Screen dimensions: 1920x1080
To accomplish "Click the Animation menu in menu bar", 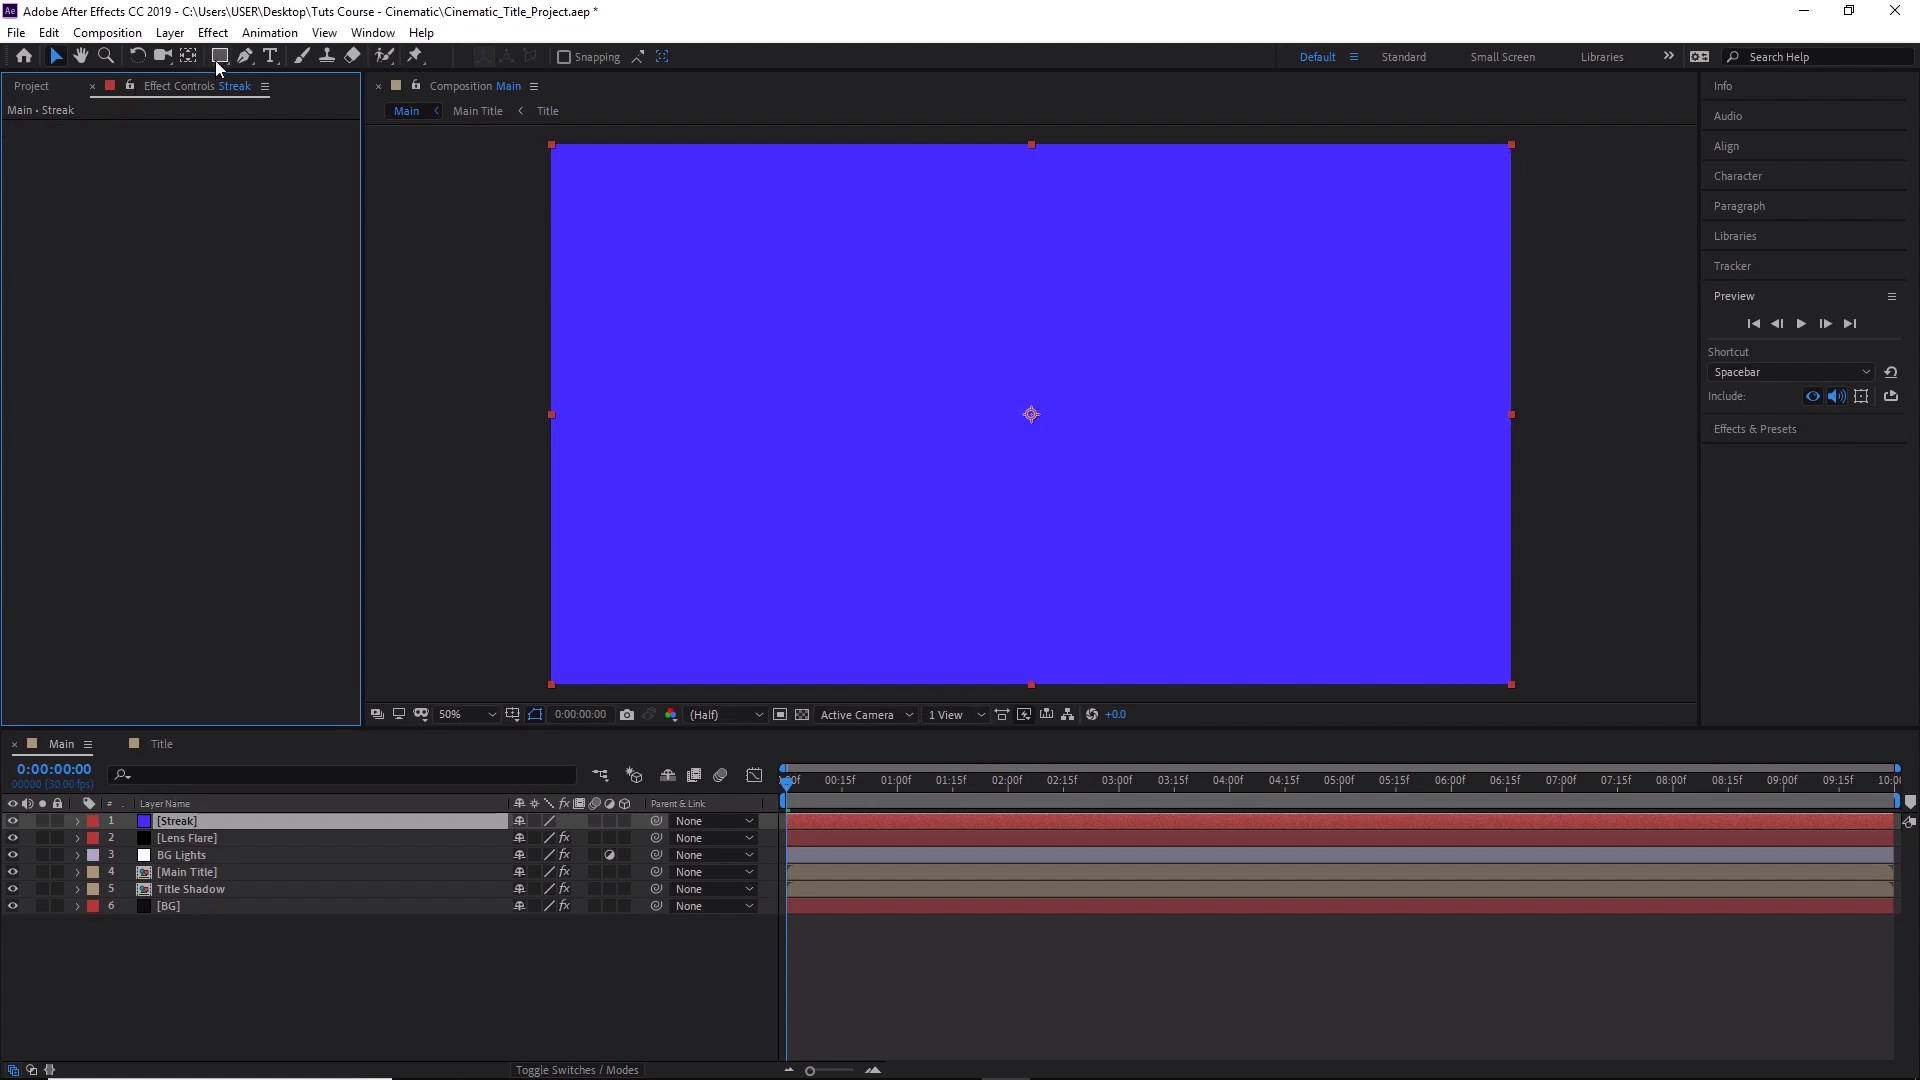I will [x=269, y=33].
